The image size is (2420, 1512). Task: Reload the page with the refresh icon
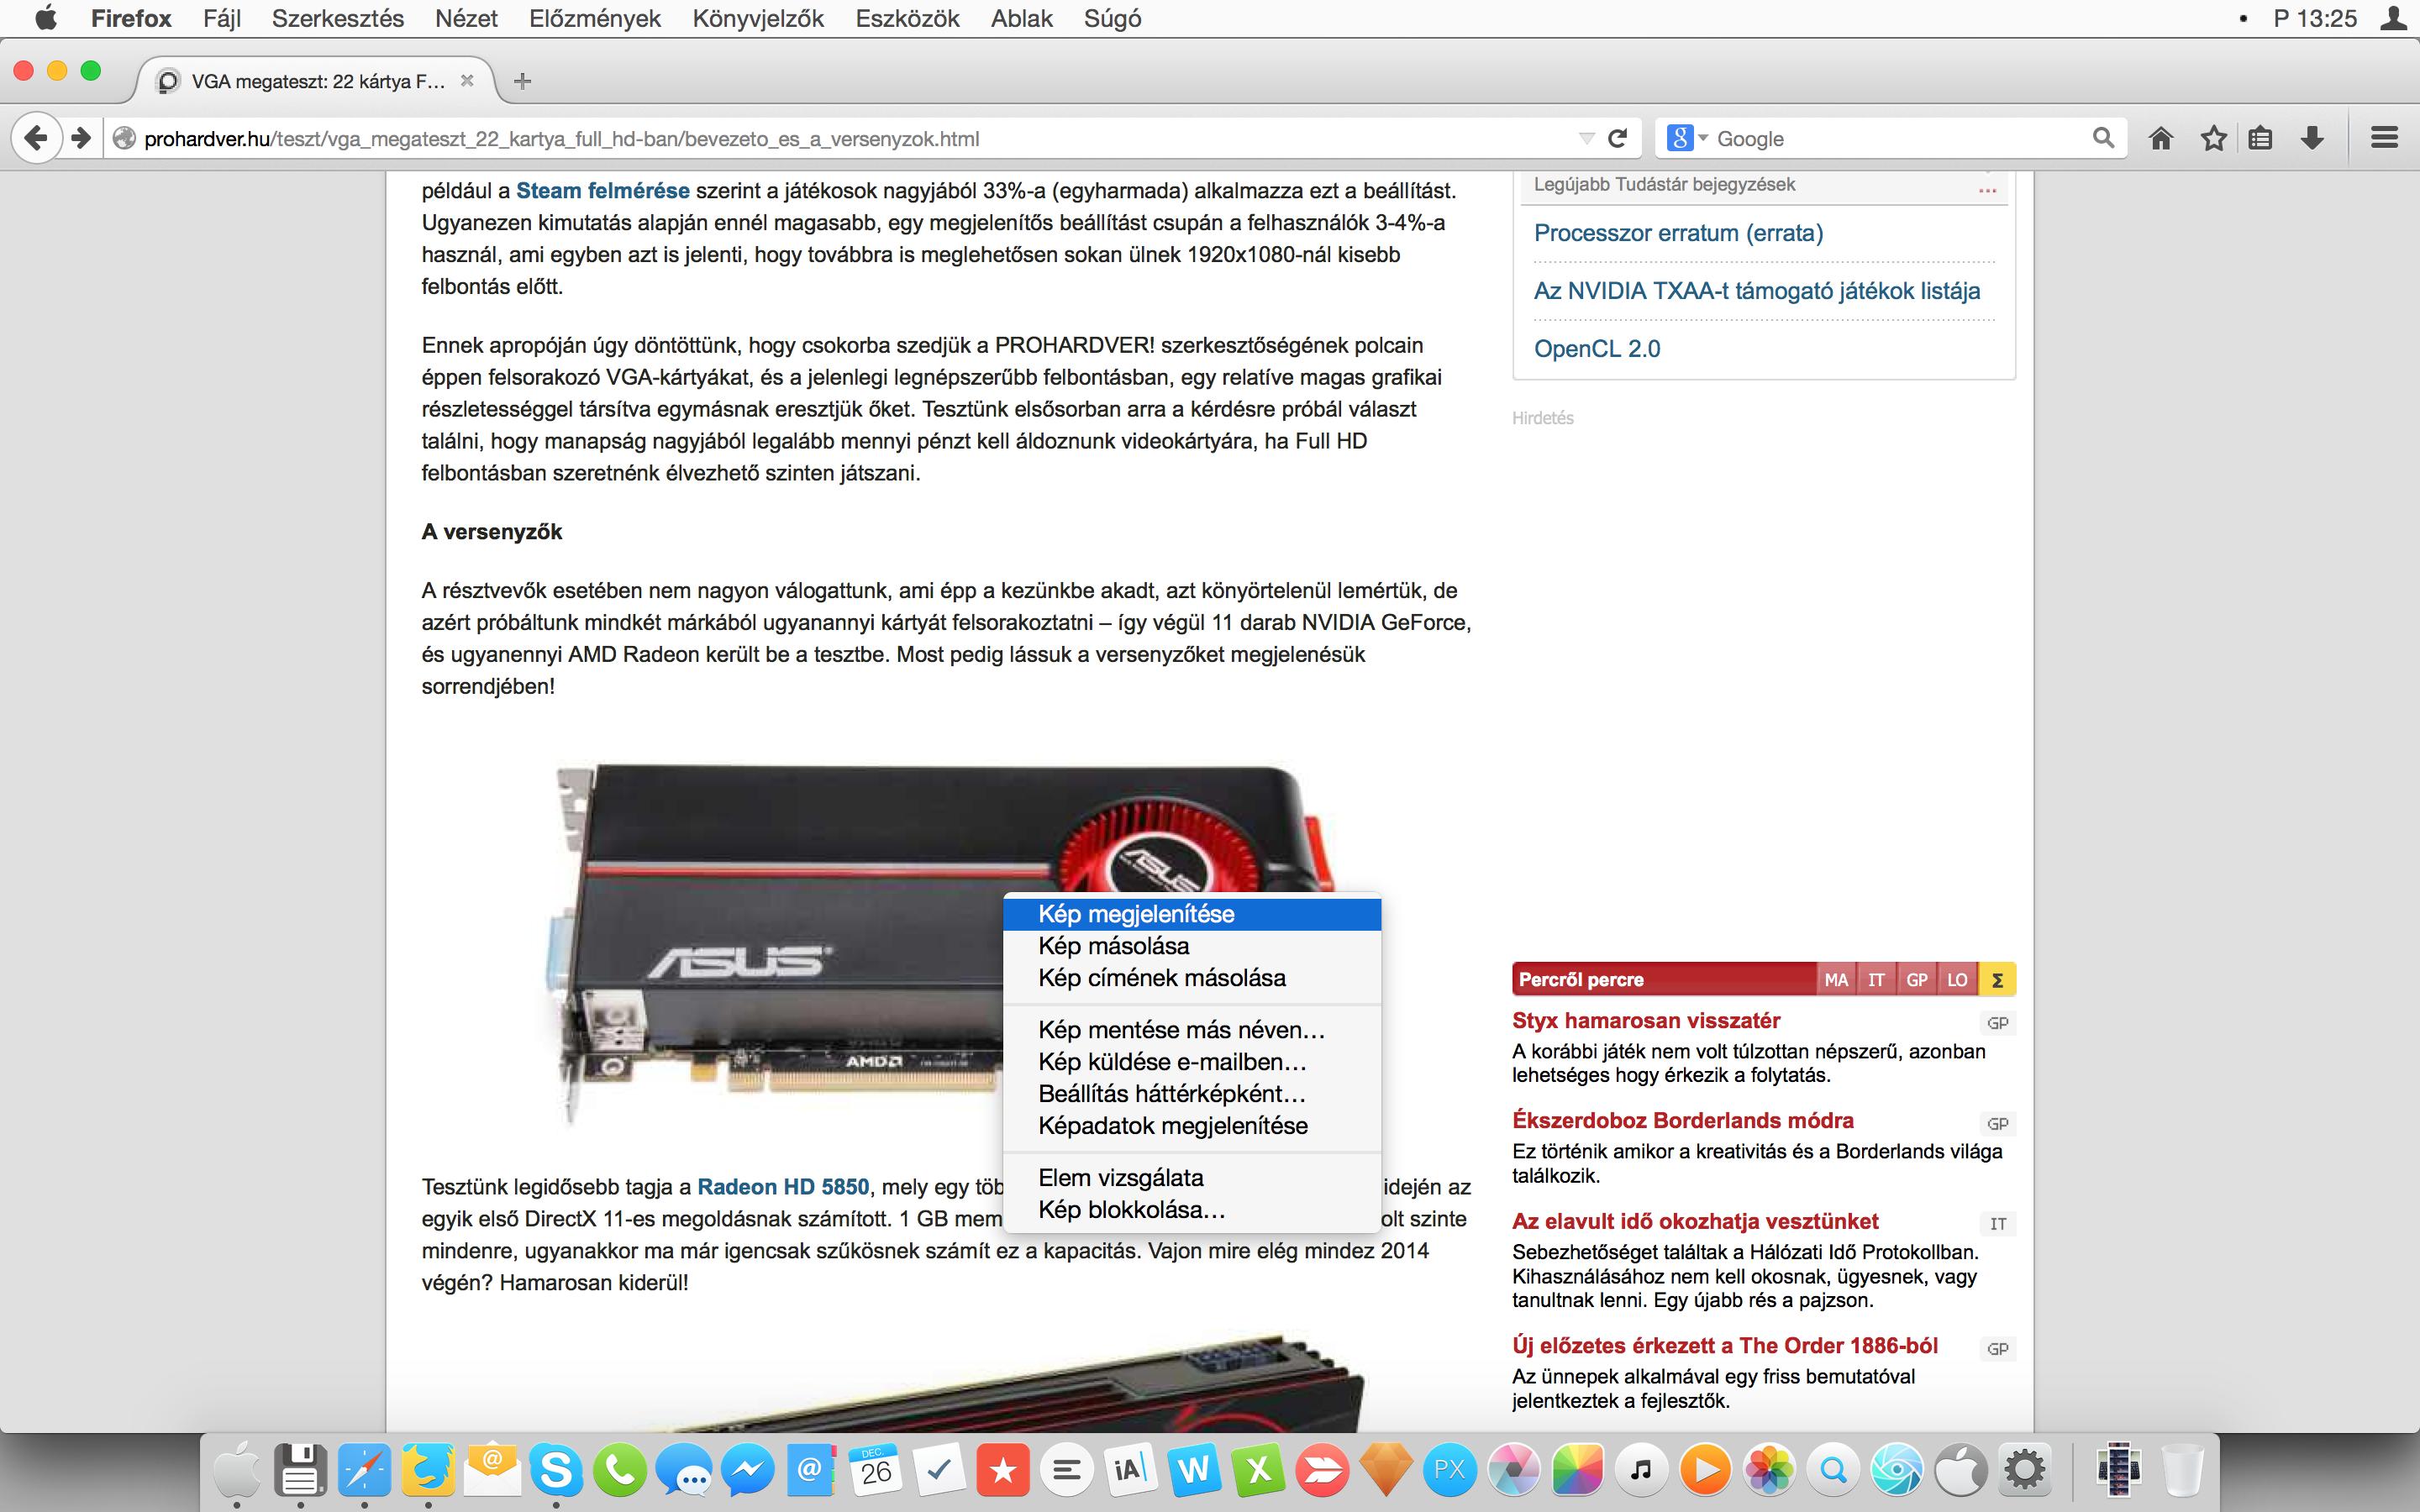(x=1617, y=138)
